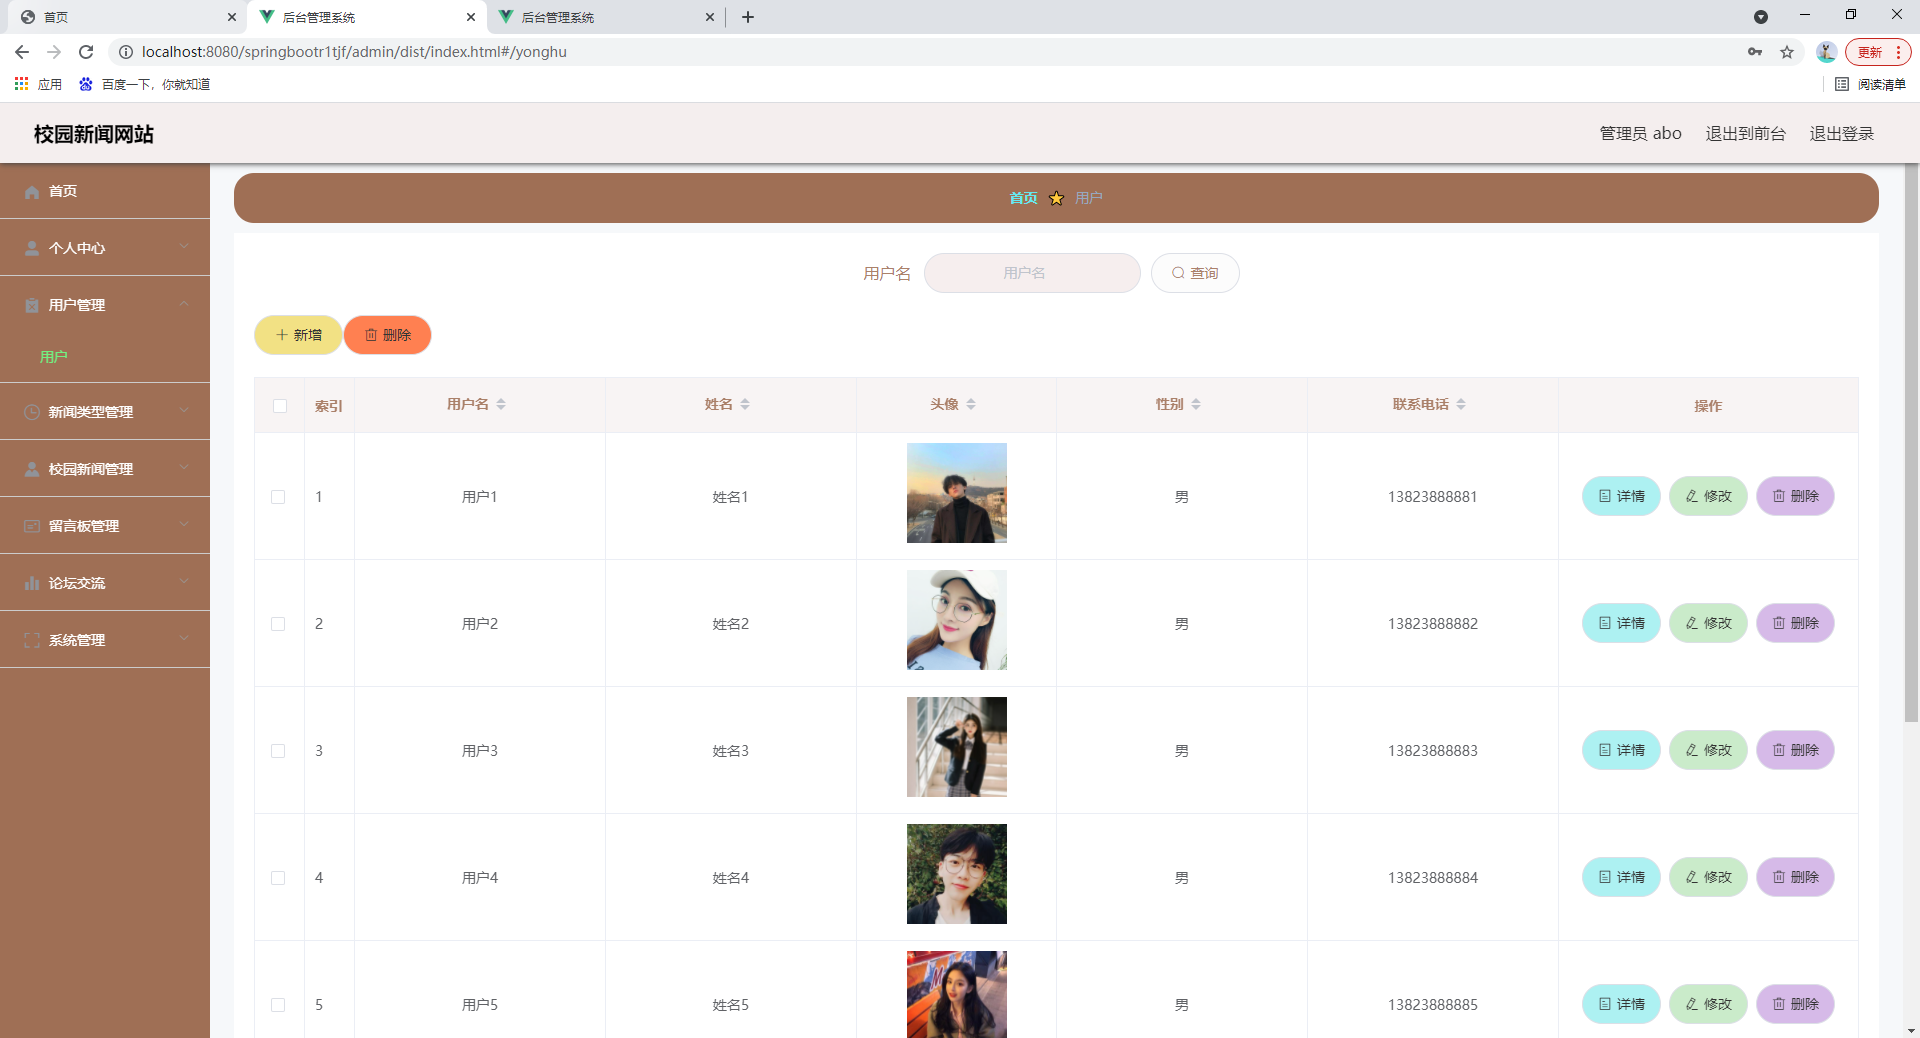Click the 管理员 abo label
The height and width of the screenshot is (1038, 1920).
[1640, 133]
